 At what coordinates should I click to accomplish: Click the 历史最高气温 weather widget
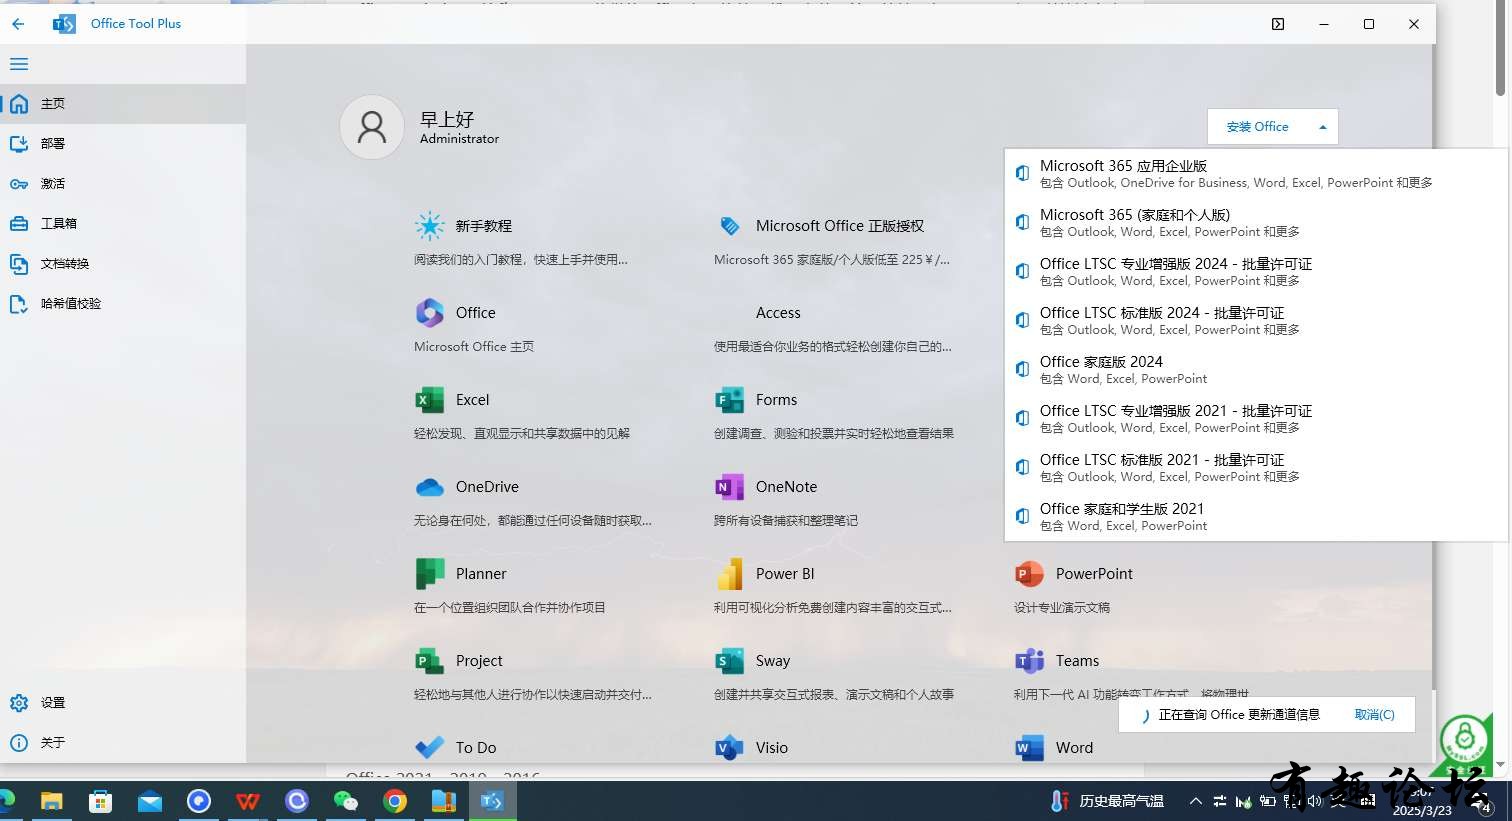pyautogui.click(x=1107, y=801)
